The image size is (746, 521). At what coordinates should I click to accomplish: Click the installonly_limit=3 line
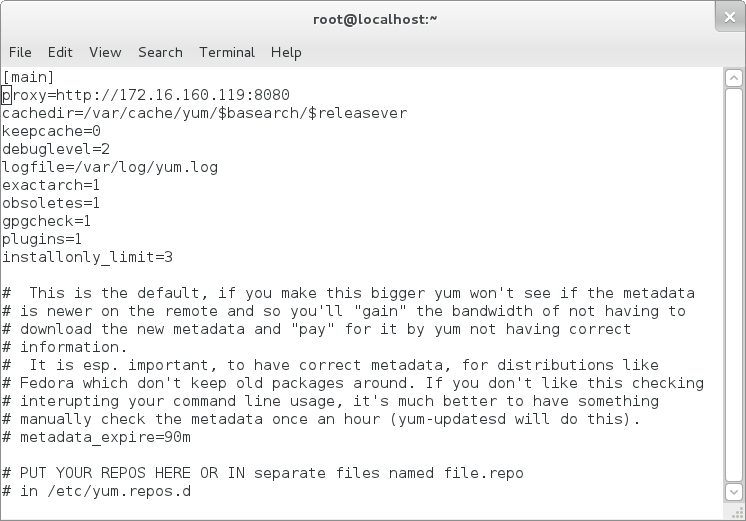pyautogui.click(x=88, y=257)
